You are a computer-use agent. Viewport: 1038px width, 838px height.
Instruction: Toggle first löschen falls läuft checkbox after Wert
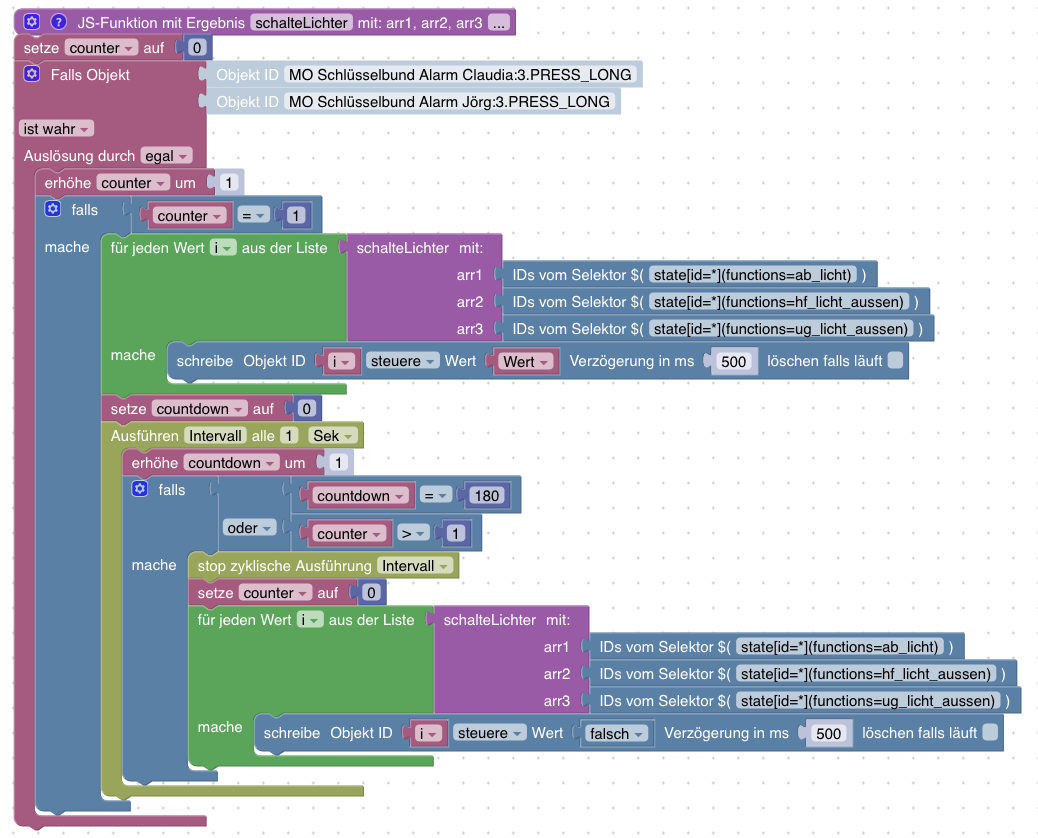click(x=895, y=360)
